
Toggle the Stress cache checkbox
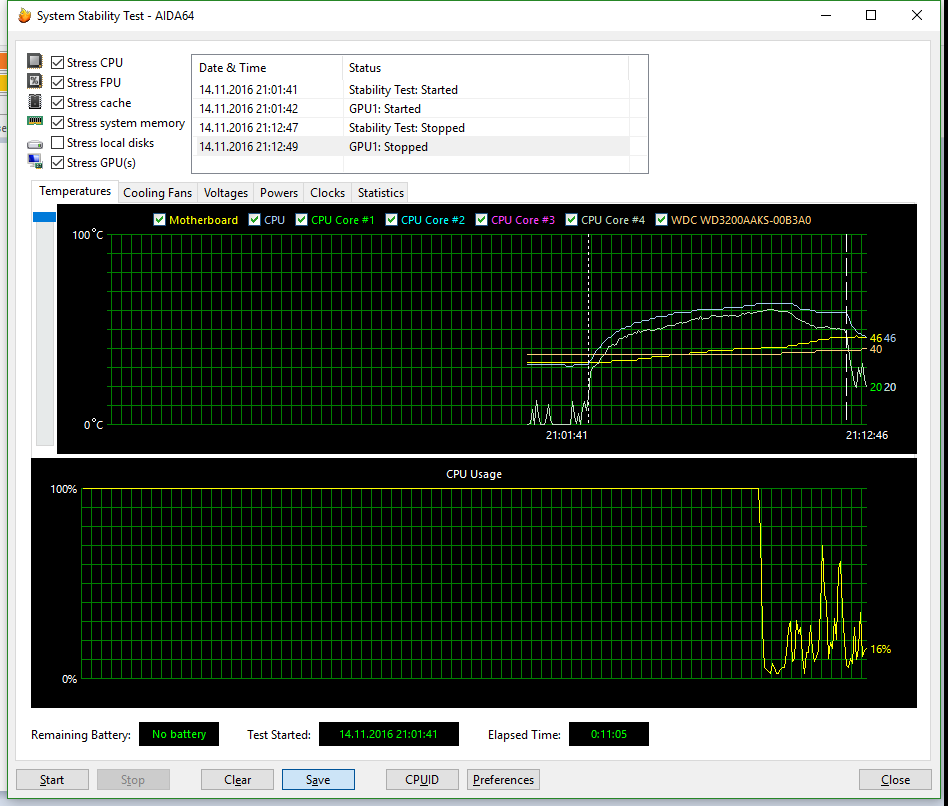click(57, 103)
